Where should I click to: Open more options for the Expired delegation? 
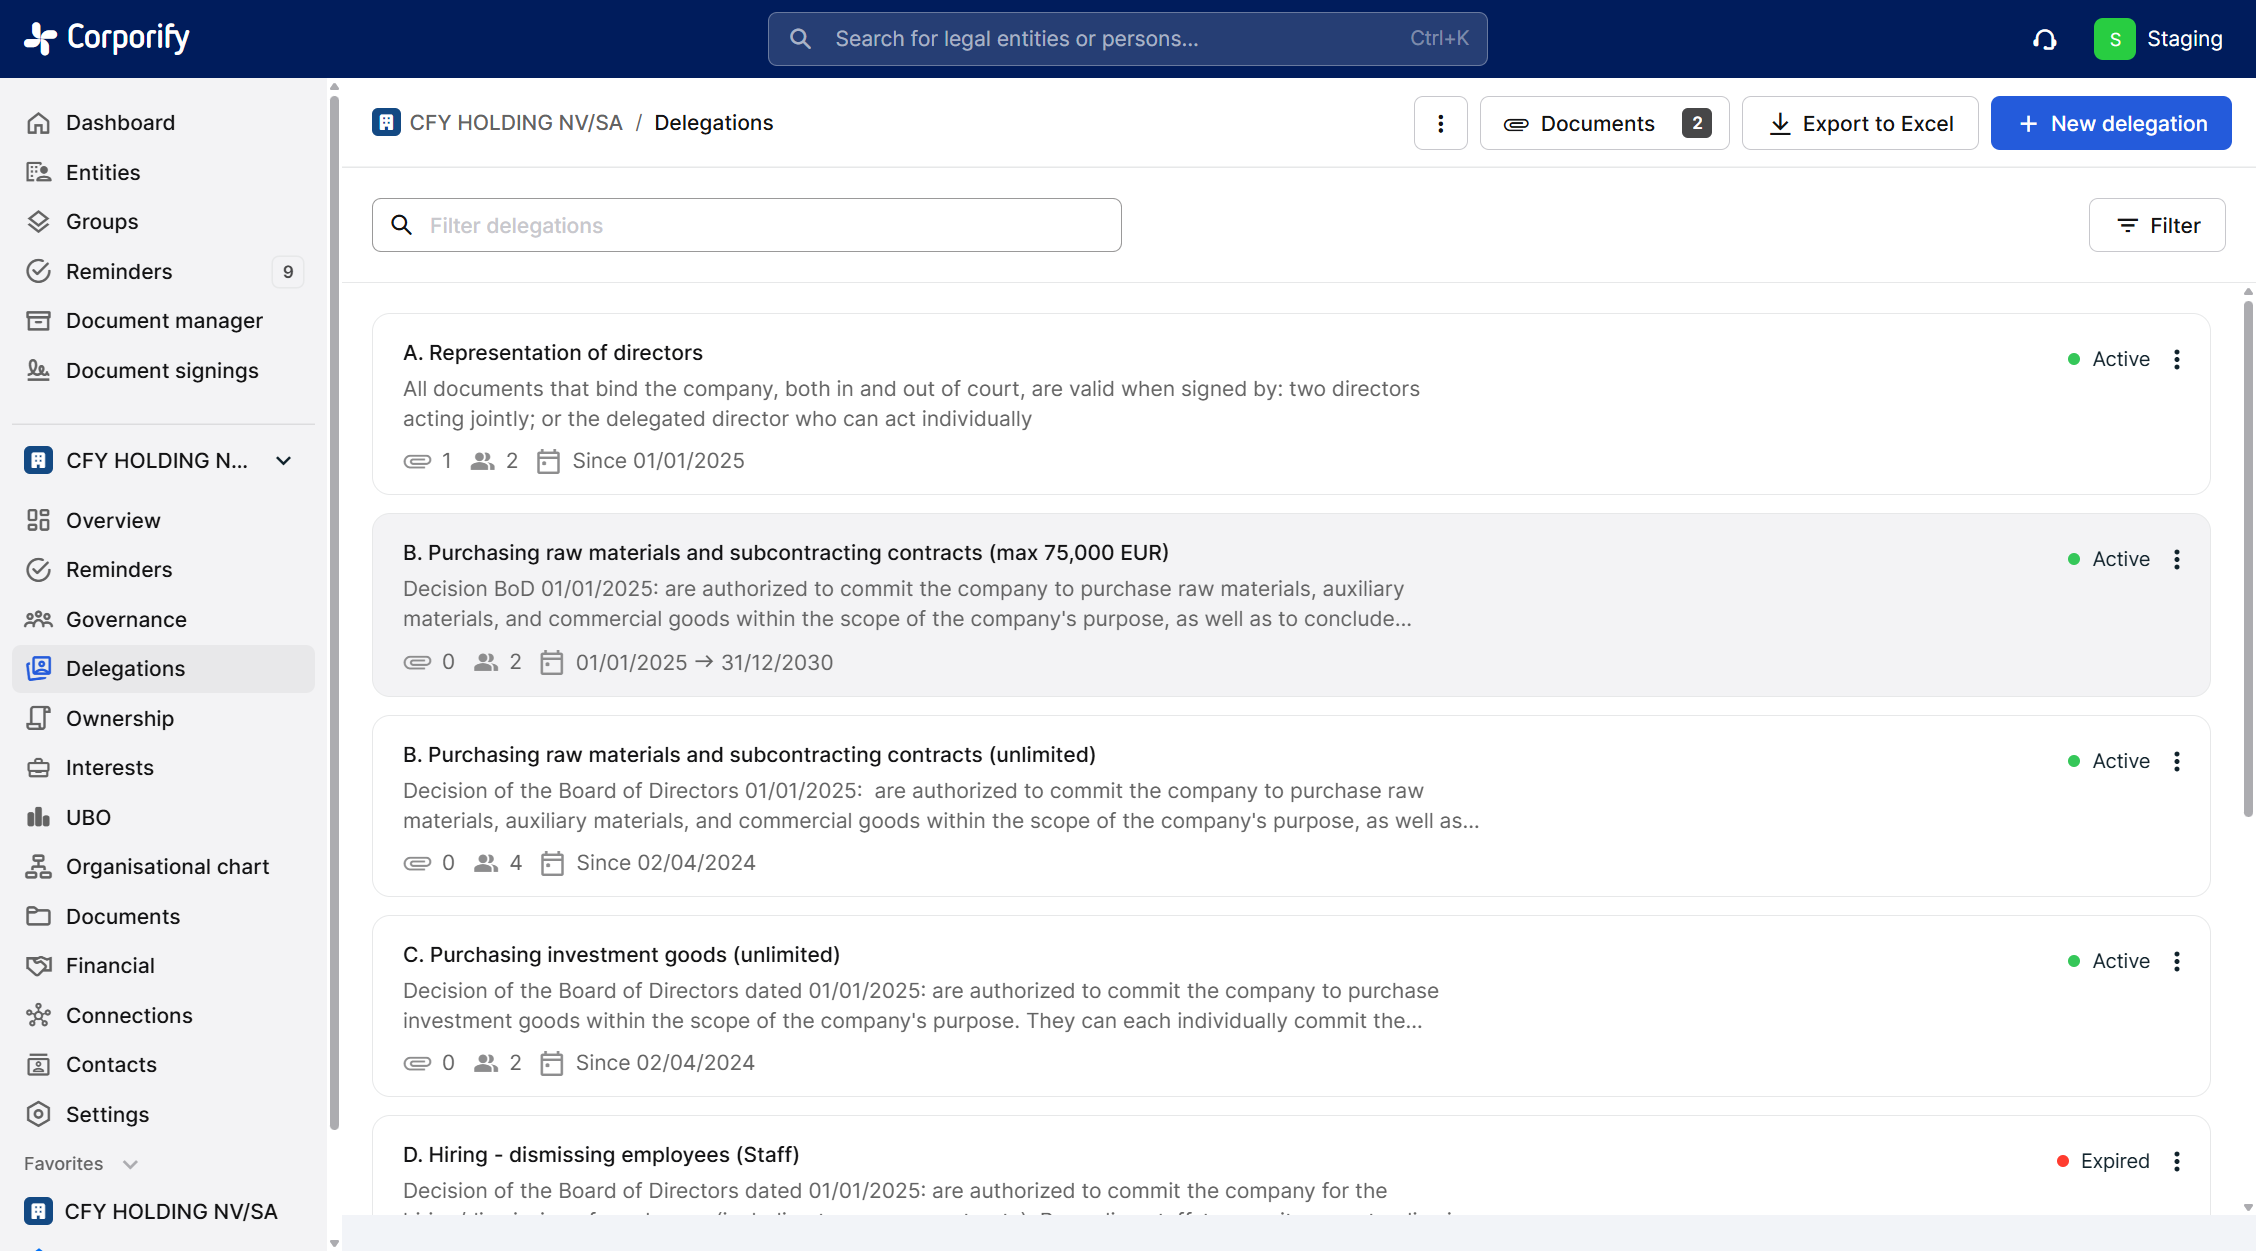coord(2177,1161)
